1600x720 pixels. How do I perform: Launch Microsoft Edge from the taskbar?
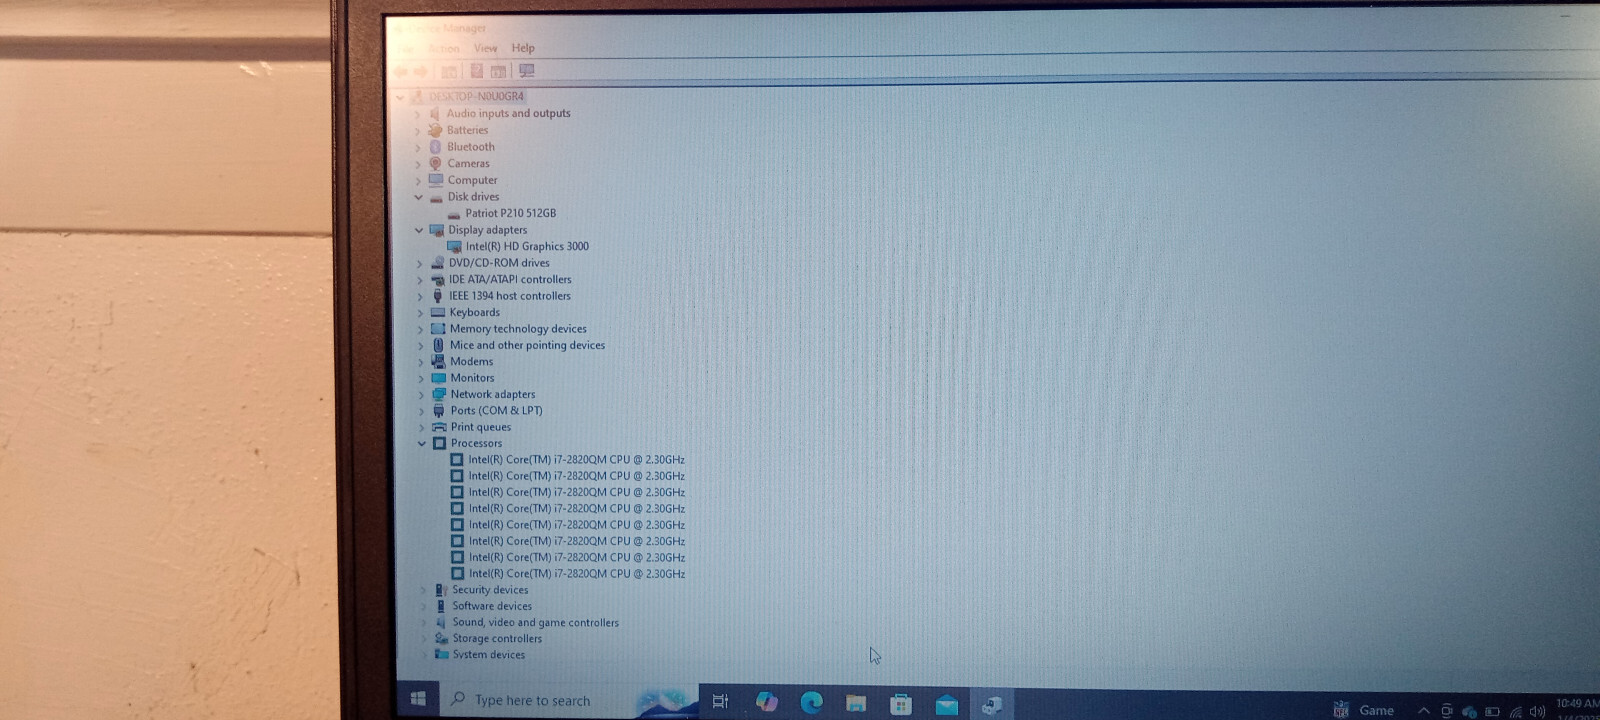[811, 702]
